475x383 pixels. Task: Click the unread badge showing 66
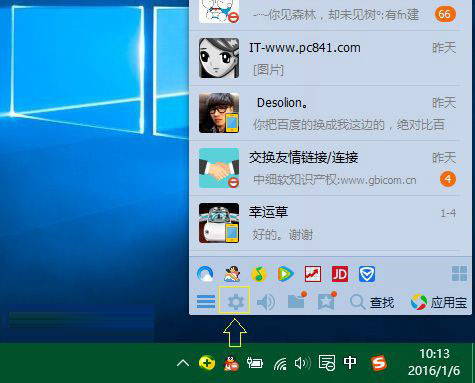445,14
